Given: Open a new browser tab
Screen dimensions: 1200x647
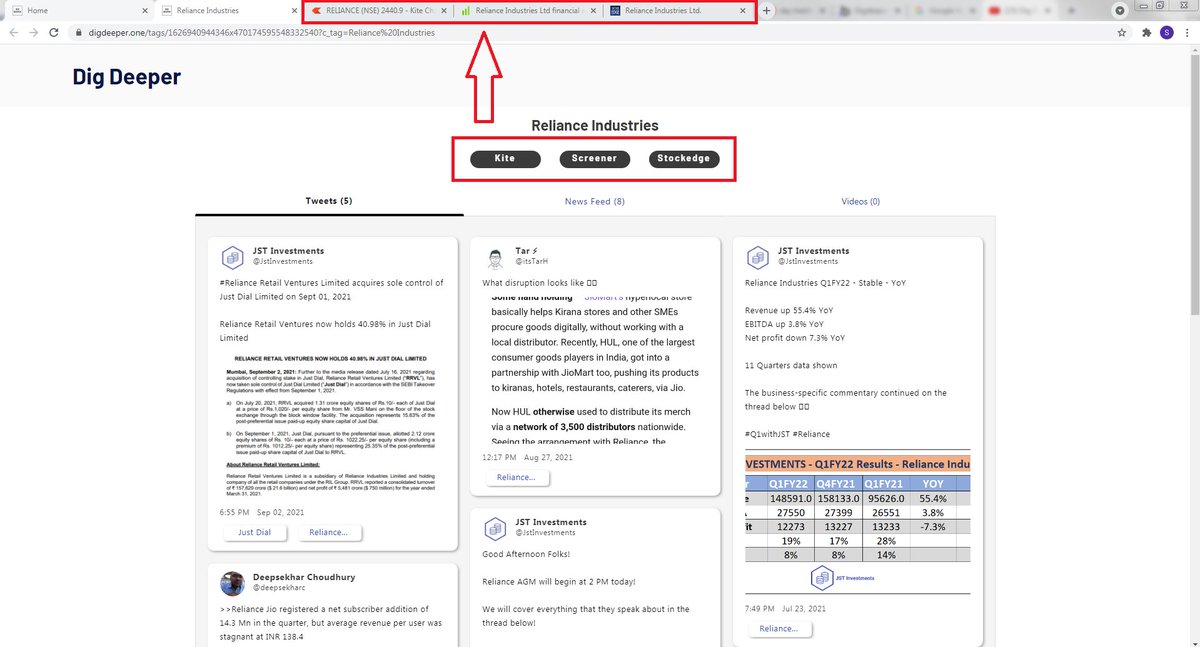Looking at the screenshot, I should pyautogui.click(x=767, y=10).
